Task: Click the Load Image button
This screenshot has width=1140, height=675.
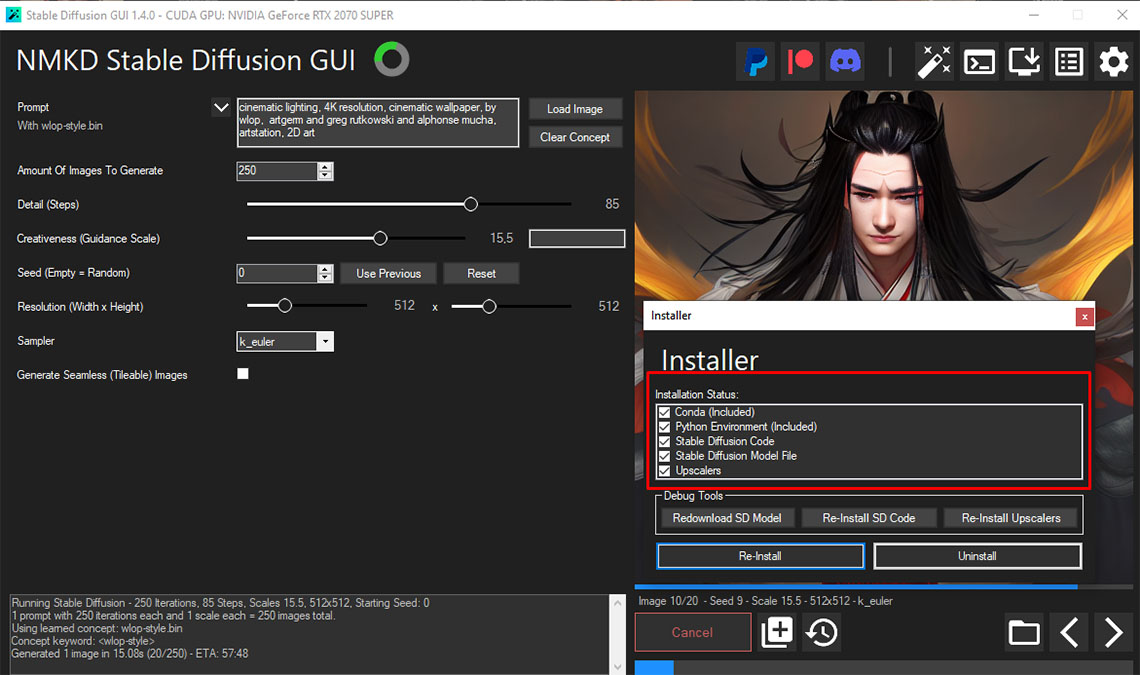Action: pos(575,109)
